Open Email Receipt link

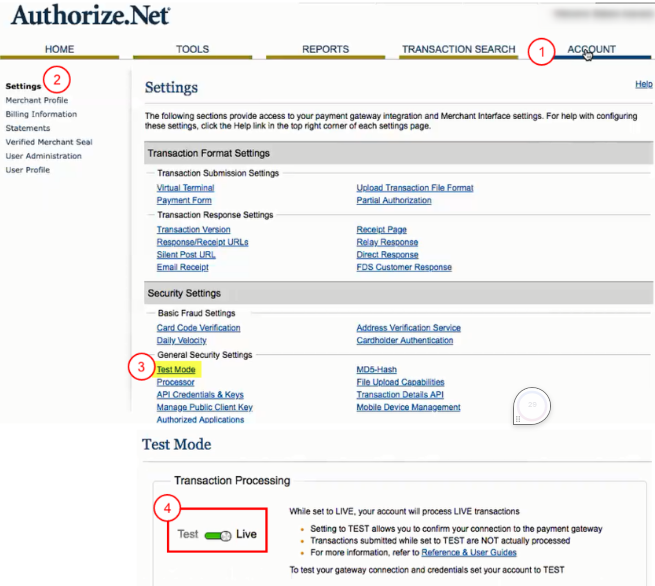point(183,267)
